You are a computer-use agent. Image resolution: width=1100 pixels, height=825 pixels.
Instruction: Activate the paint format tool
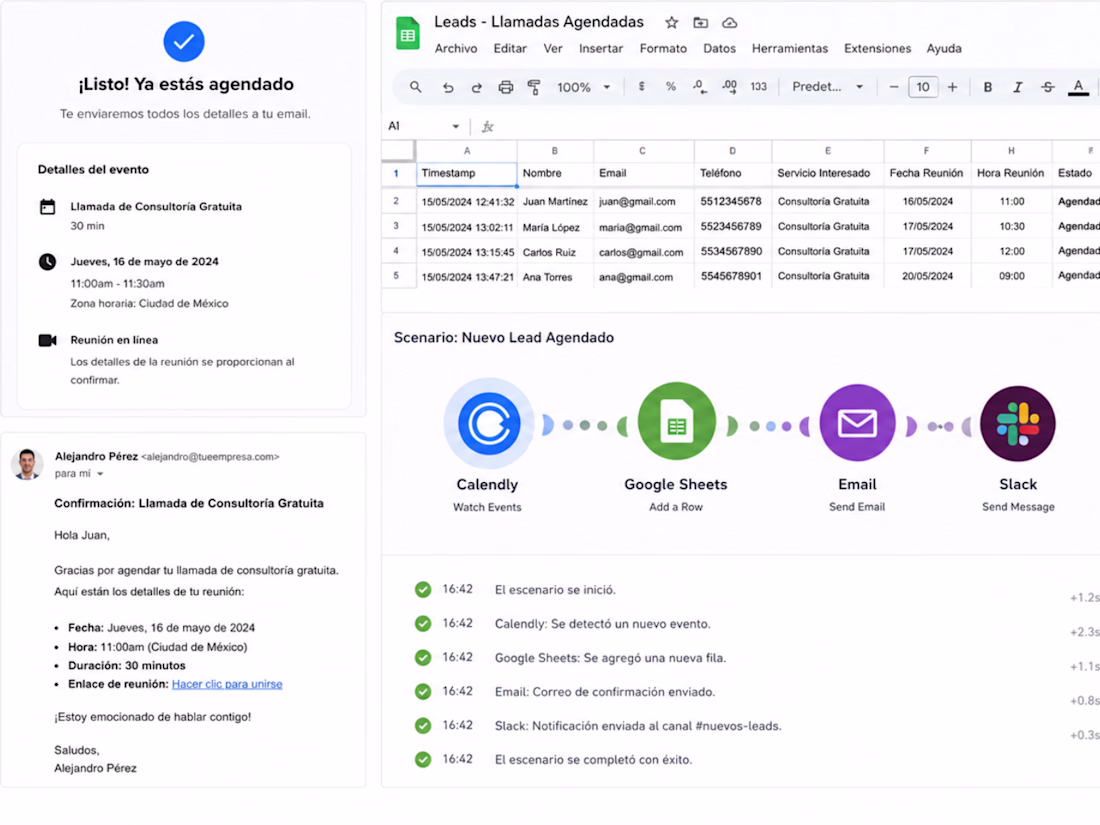tap(534, 87)
